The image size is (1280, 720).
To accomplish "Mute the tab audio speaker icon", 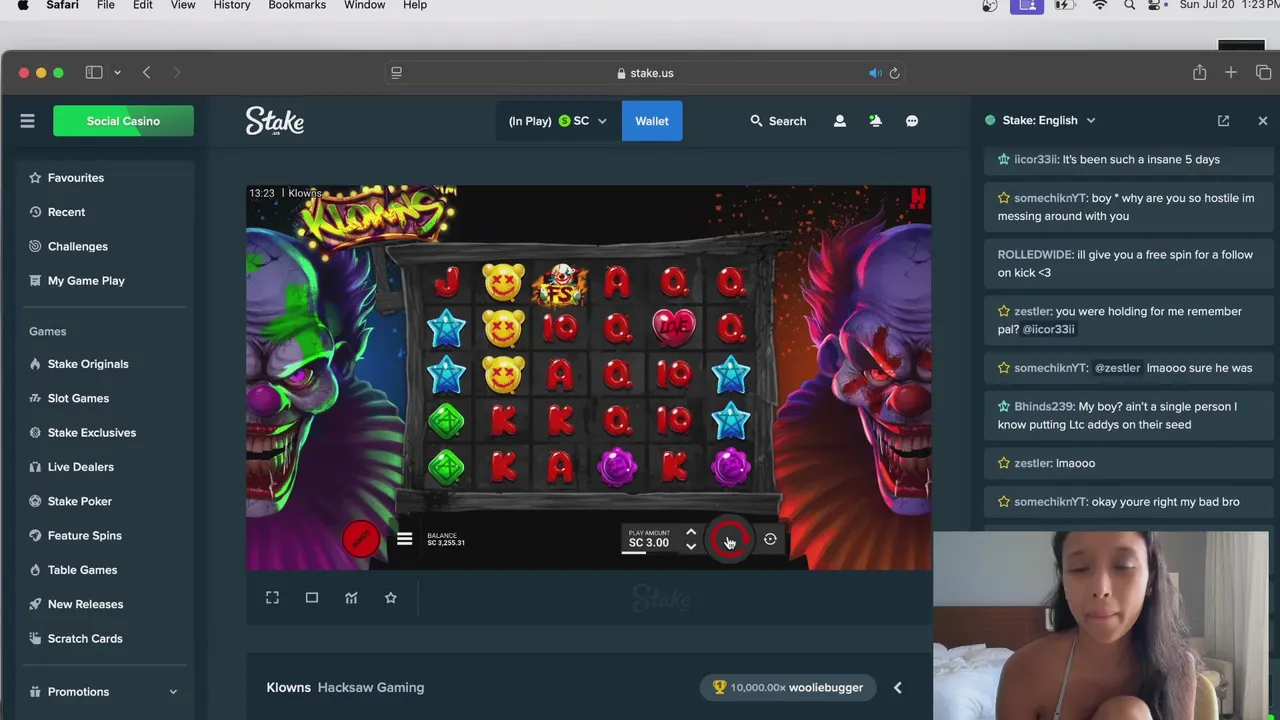I will (x=875, y=73).
